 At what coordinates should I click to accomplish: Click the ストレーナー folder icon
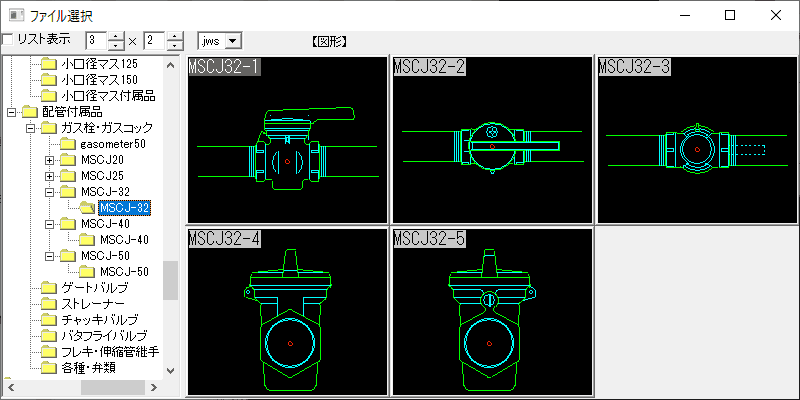pos(49,304)
